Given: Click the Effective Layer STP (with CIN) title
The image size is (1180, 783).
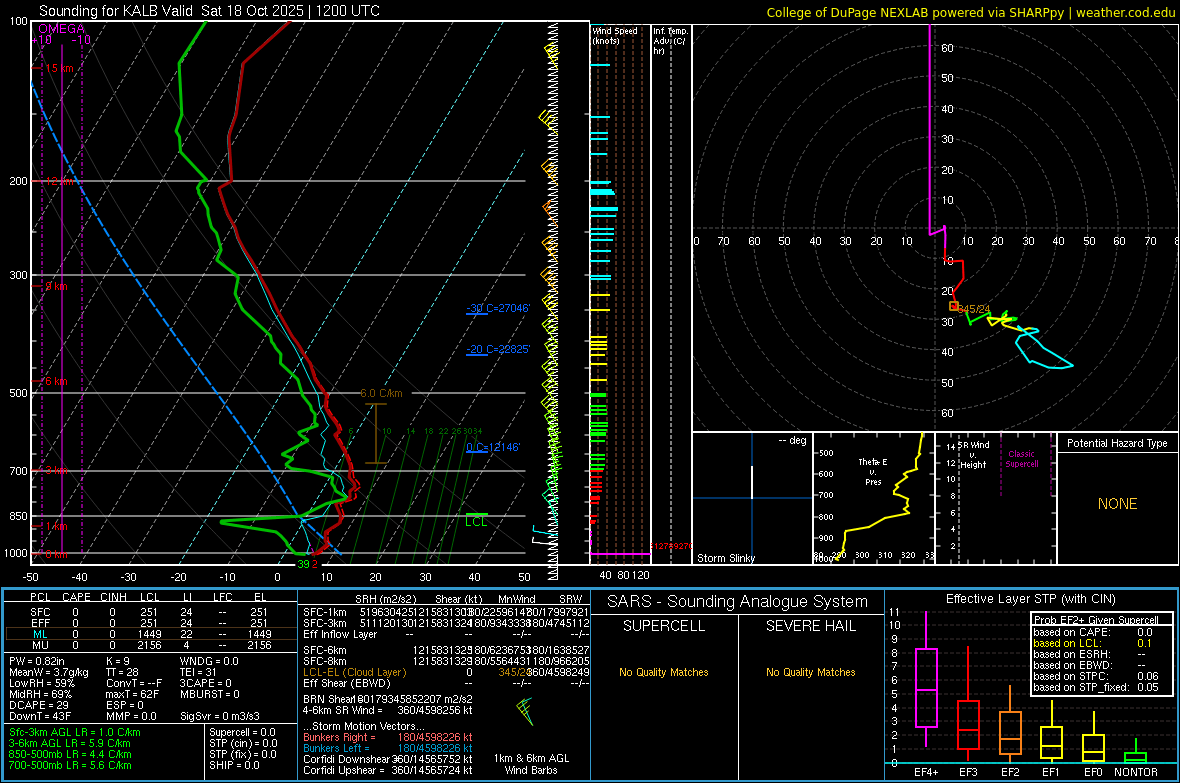Looking at the screenshot, I should pos(1030,599).
